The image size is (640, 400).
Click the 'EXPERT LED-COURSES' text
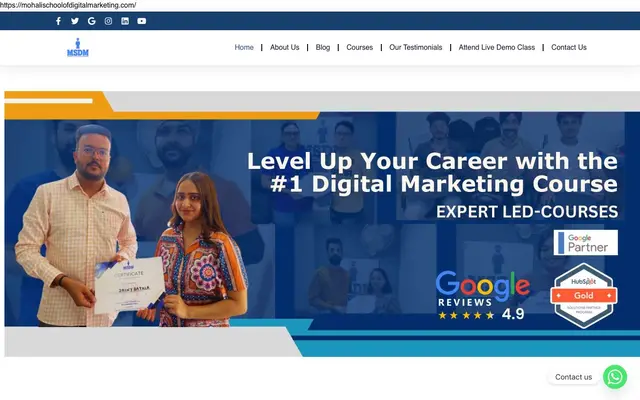tap(527, 212)
